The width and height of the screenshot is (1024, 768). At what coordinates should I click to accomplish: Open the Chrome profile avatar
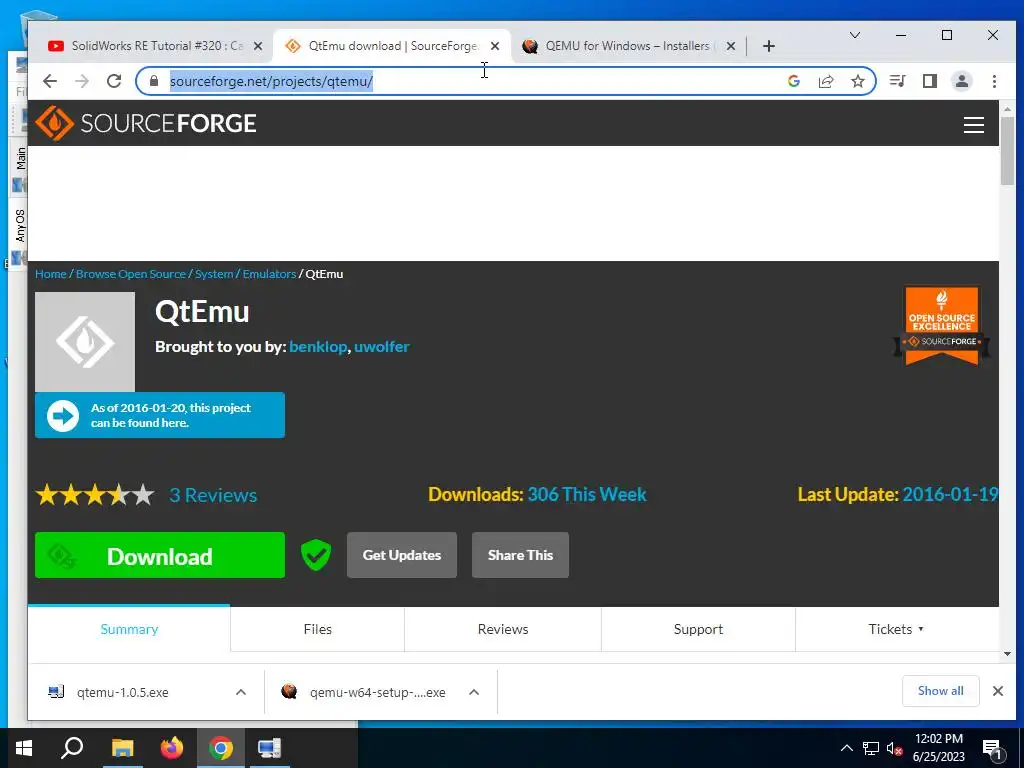click(962, 81)
